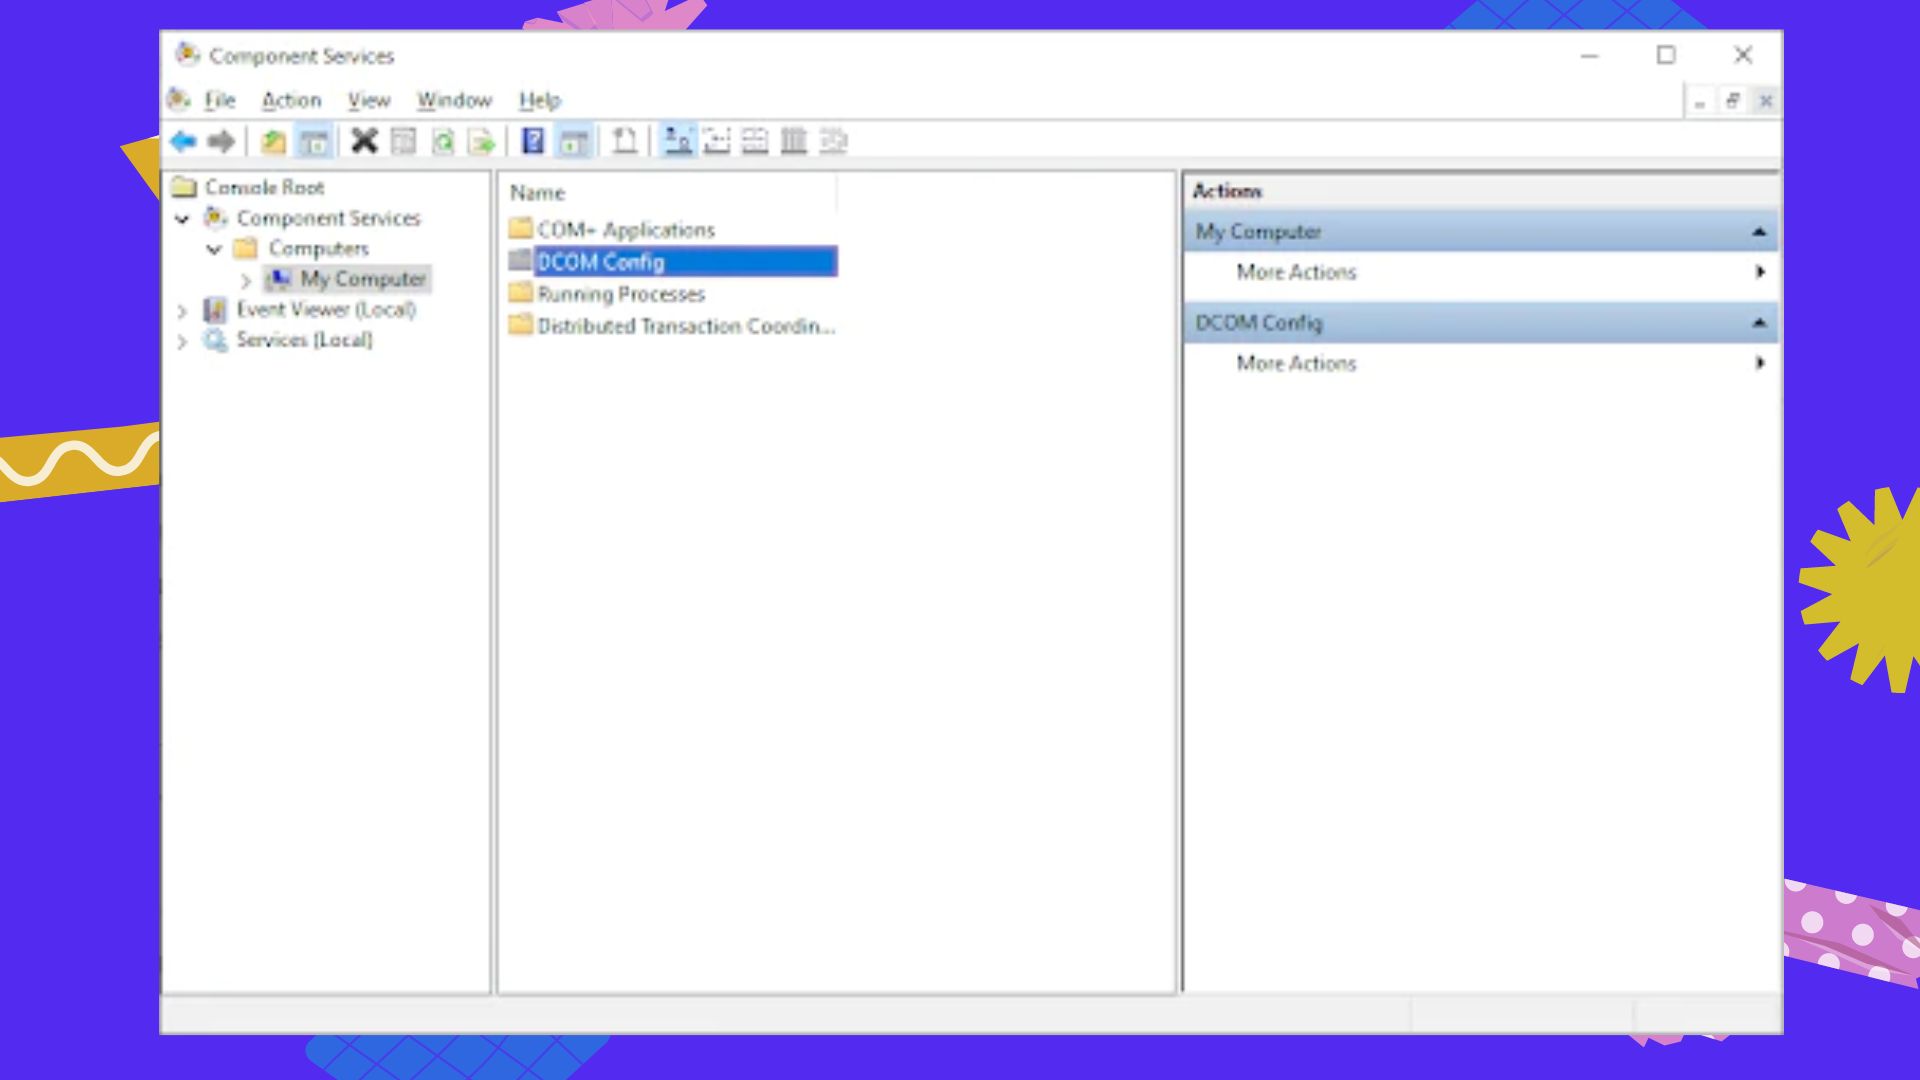Click the Up one level folder icon
1920x1080 pixels.
274,142
